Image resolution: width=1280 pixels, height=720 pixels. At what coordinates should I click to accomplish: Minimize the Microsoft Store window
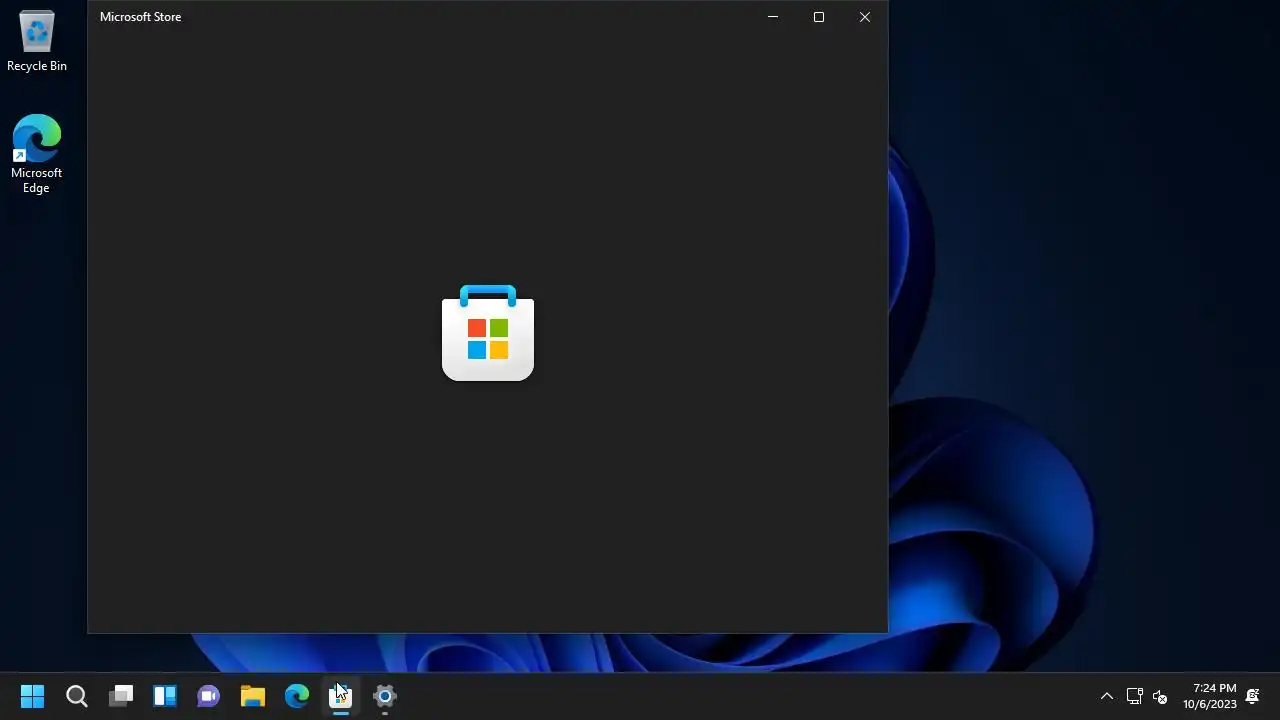coord(773,17)
